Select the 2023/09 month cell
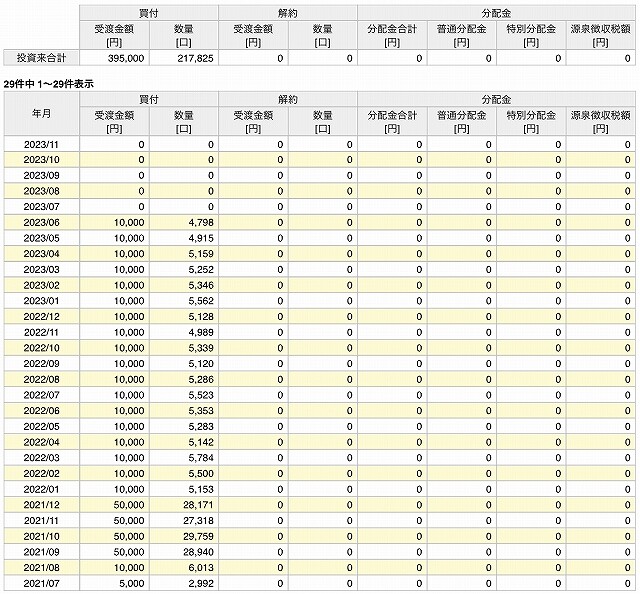 [41, 176]
